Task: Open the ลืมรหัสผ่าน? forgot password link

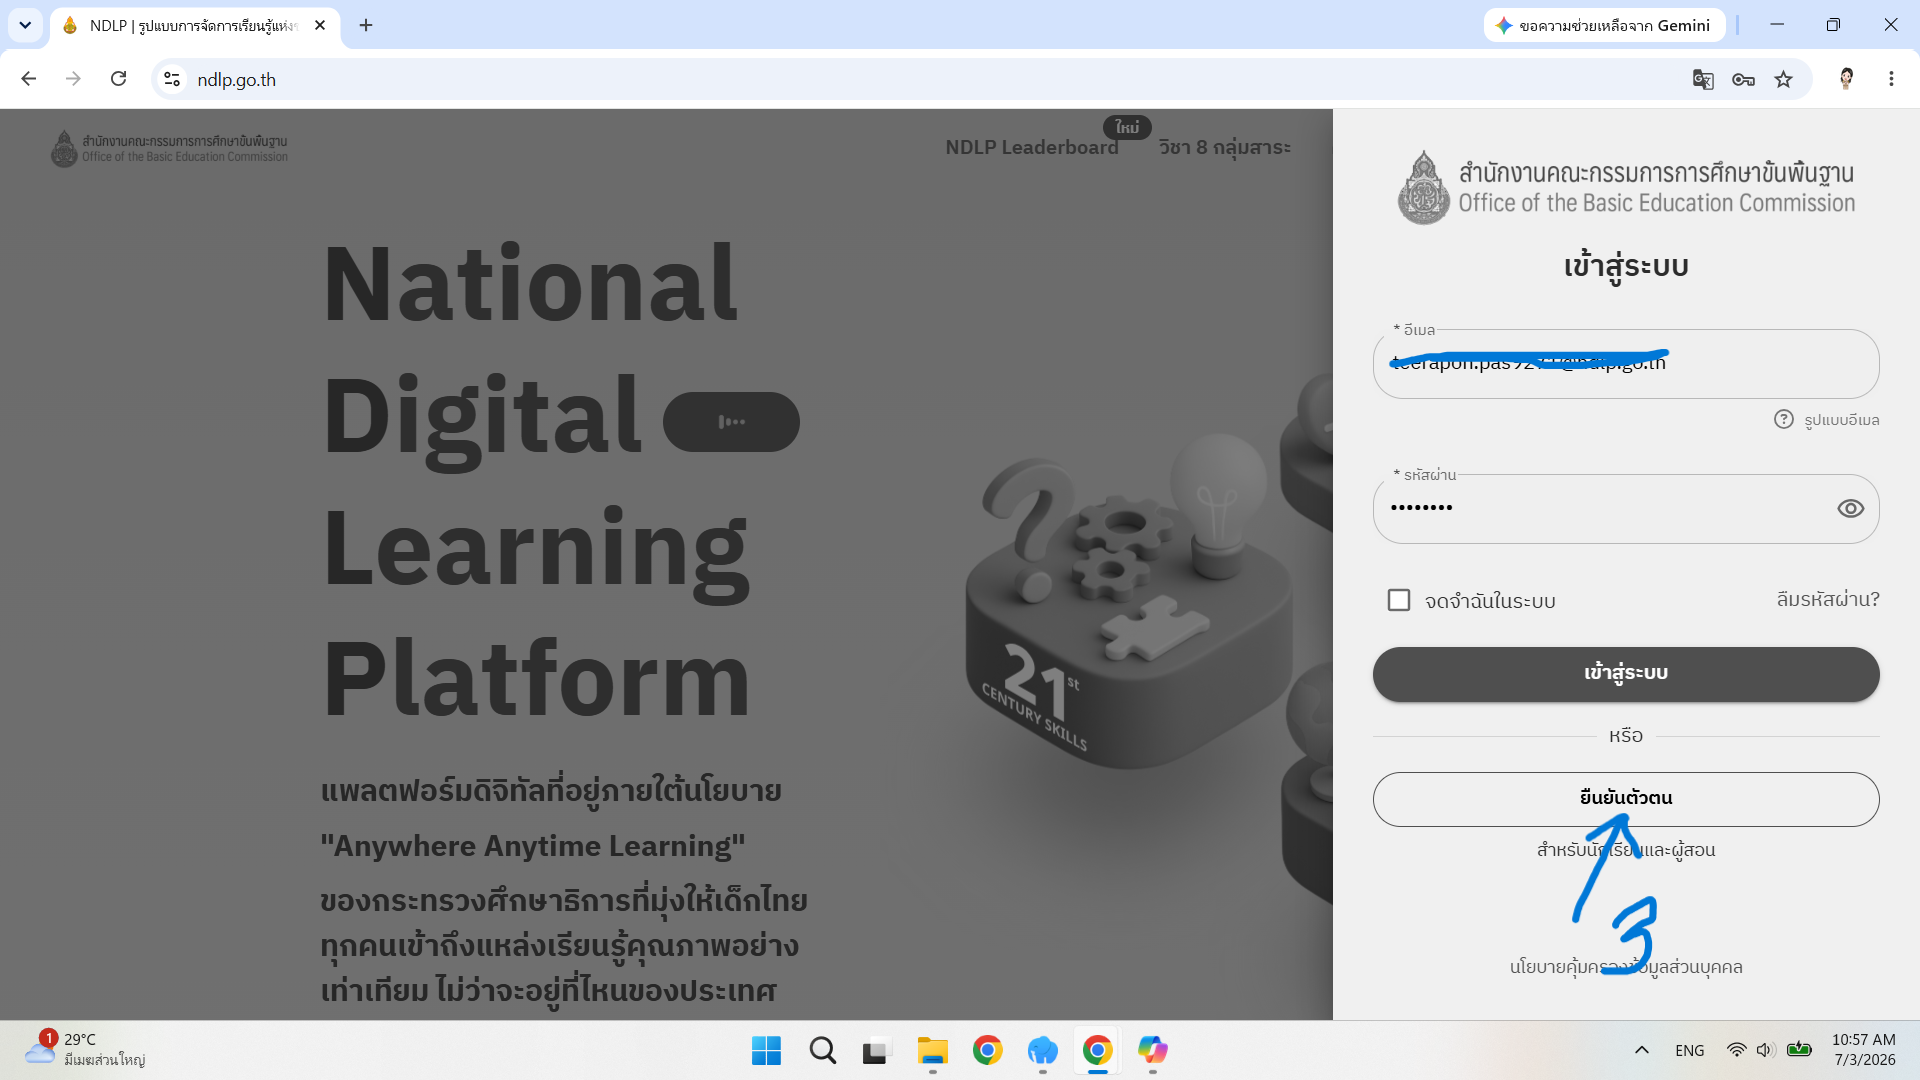Action: (x=1828, y=599)
